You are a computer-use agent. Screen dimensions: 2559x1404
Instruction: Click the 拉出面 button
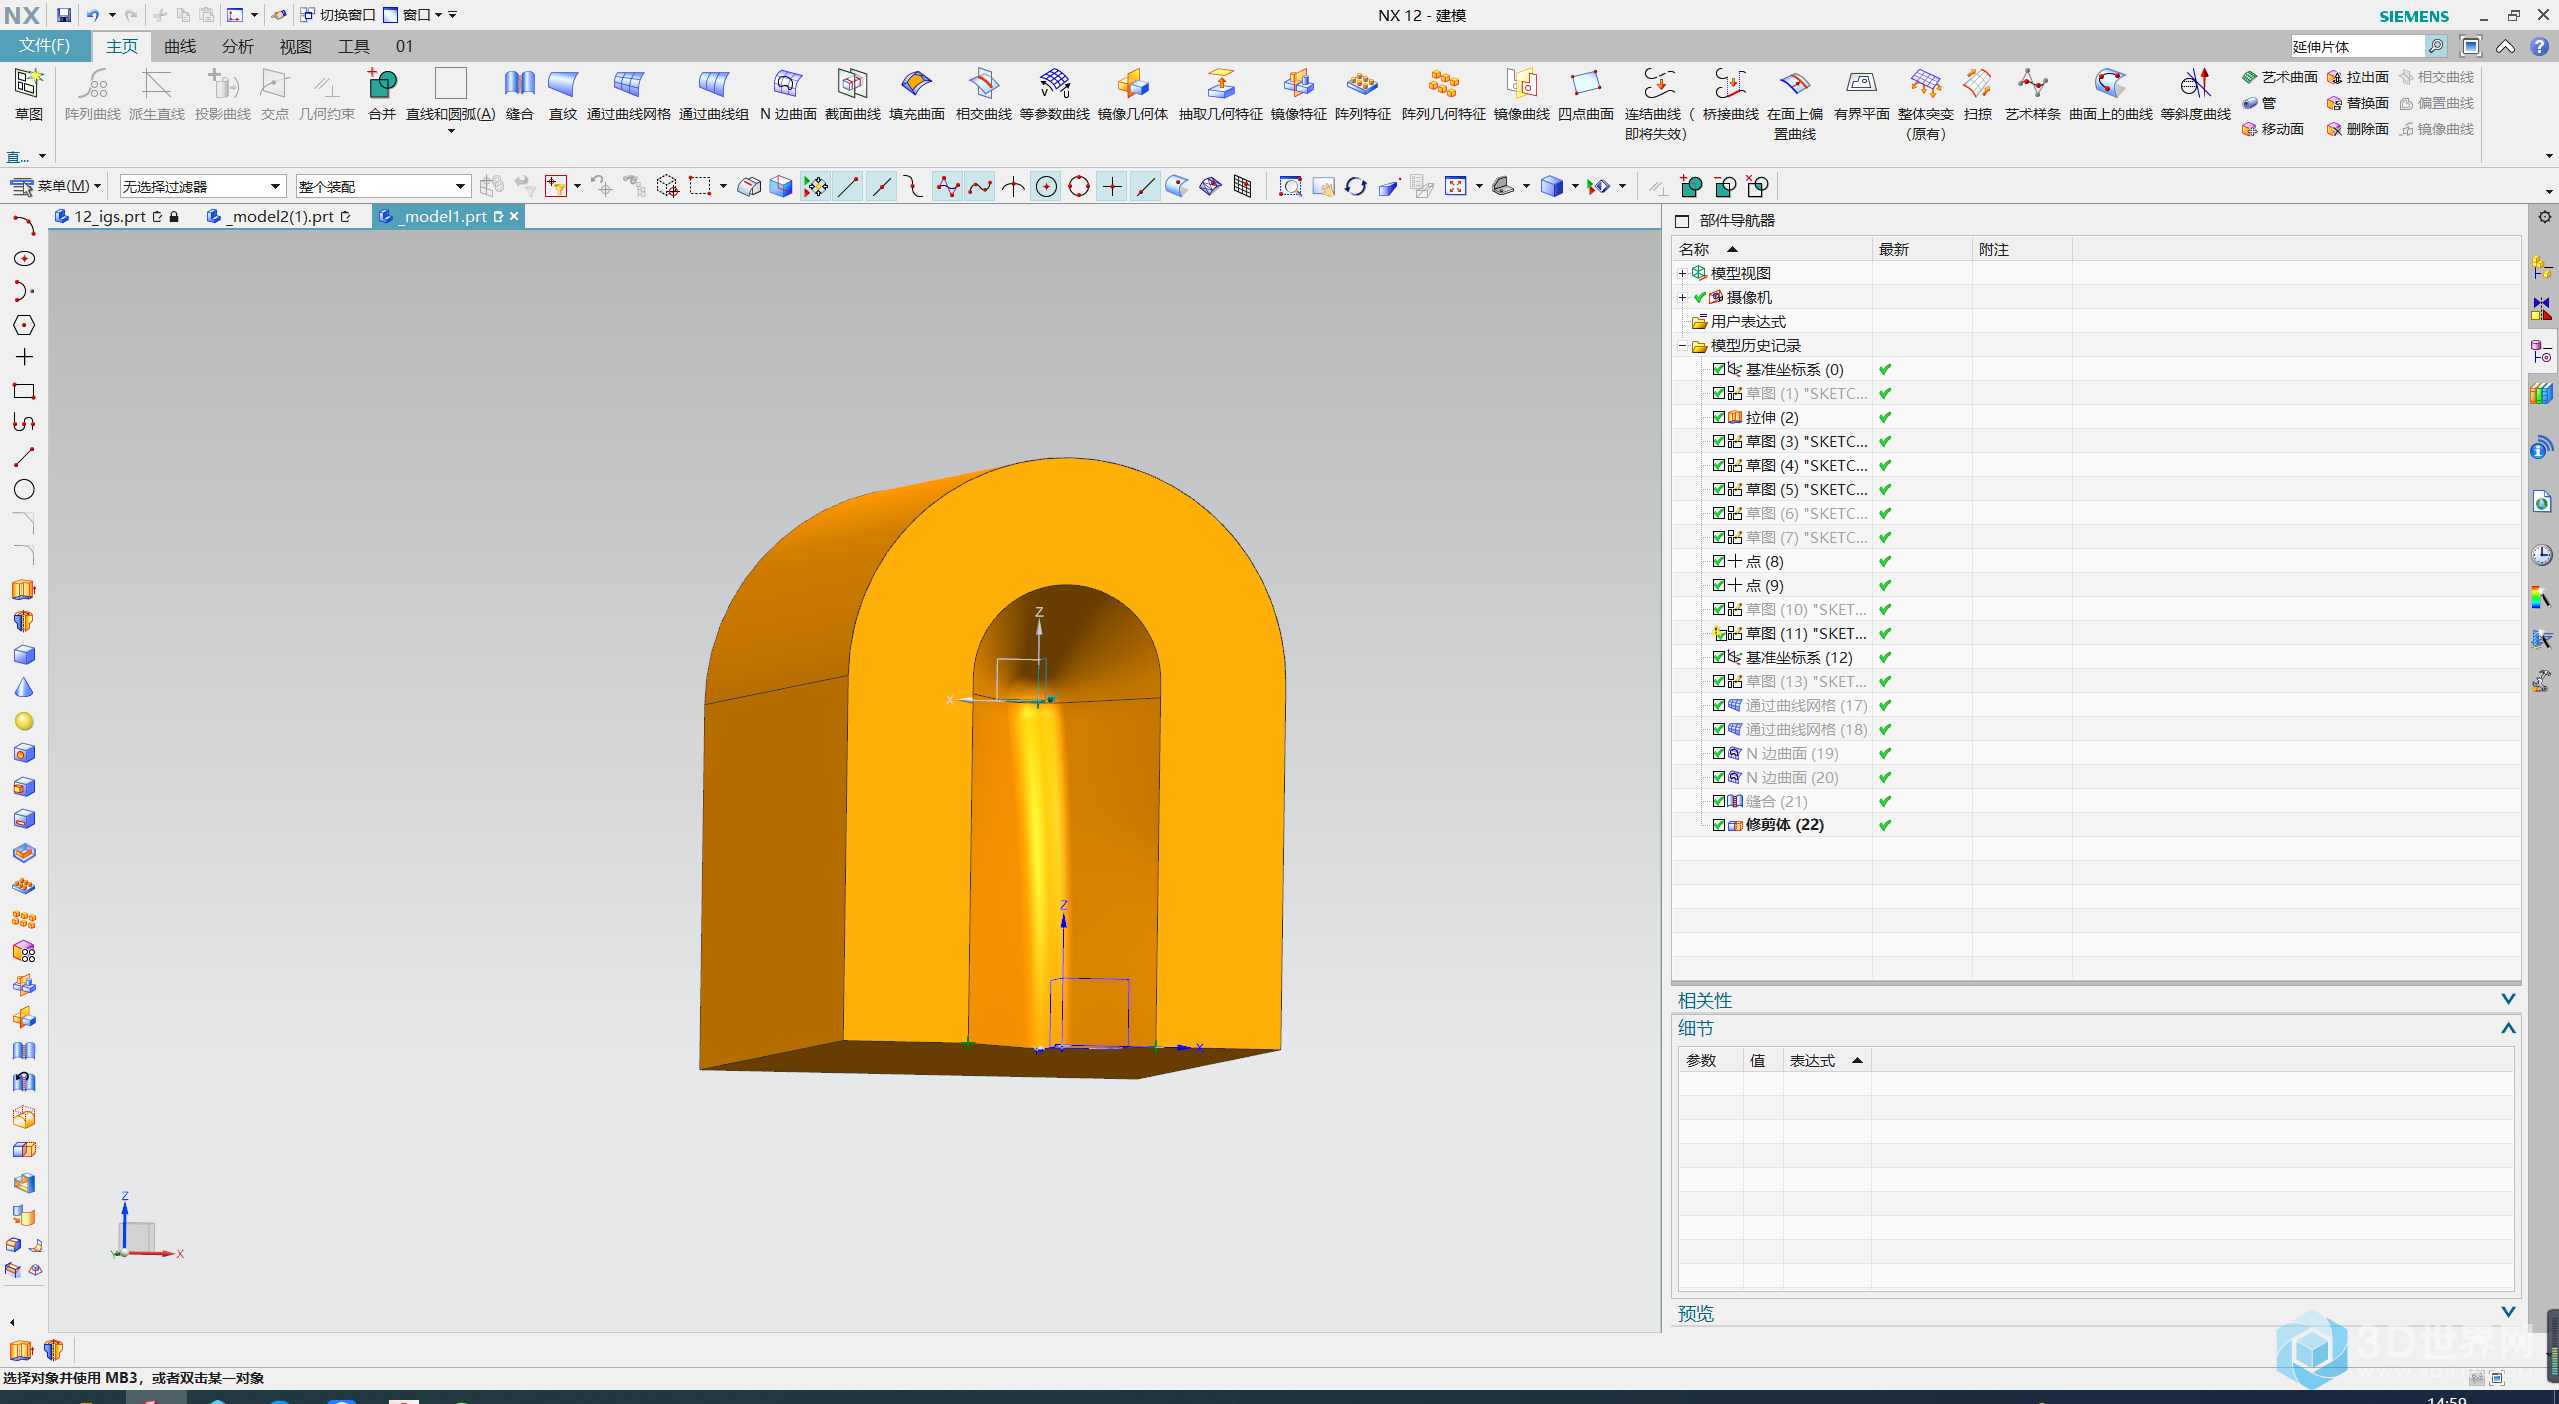pyautogui.click(x=2358, y=77)
